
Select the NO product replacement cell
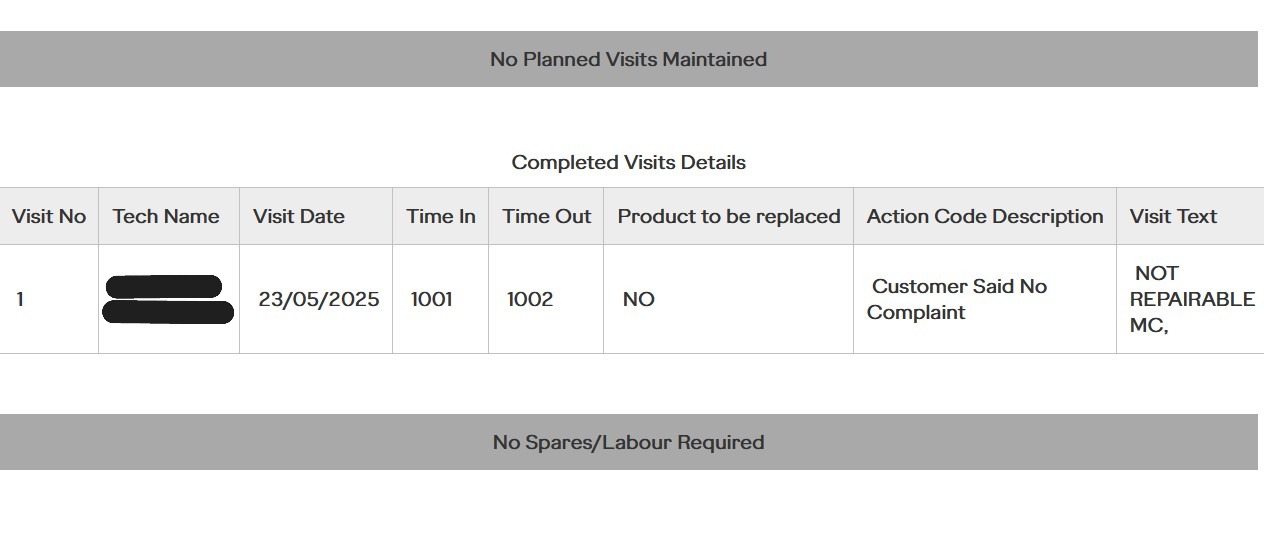tap(638, 299)
